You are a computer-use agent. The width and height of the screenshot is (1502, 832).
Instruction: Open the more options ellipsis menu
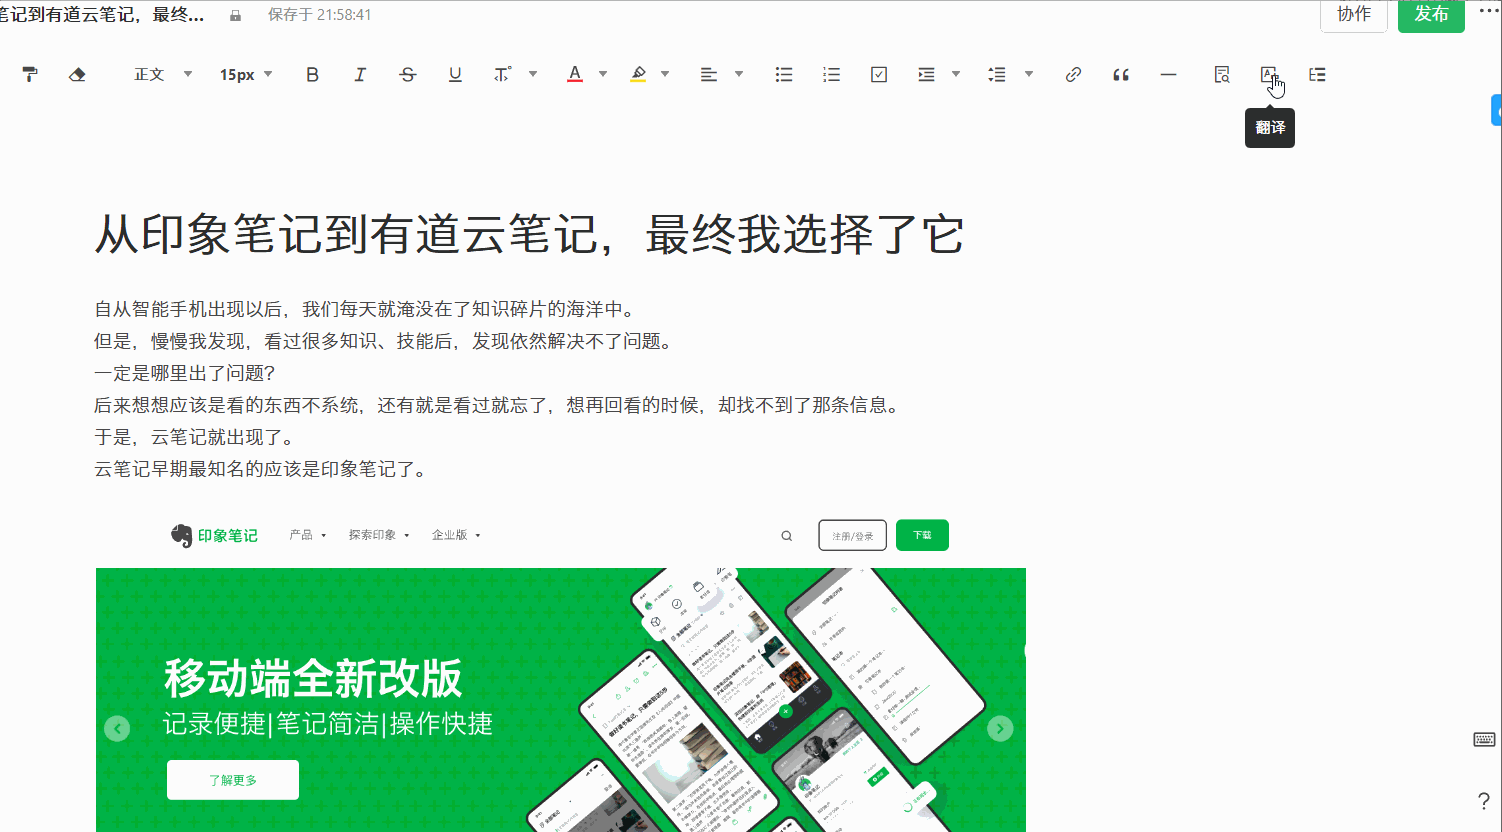[1488, 10]
